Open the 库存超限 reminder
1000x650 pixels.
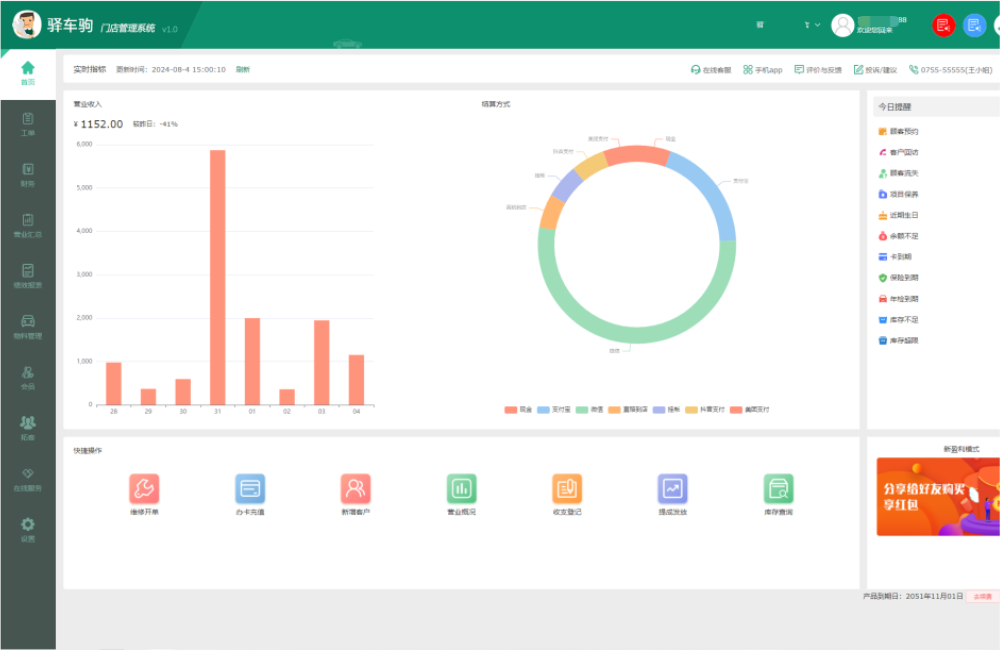point(898,341)
